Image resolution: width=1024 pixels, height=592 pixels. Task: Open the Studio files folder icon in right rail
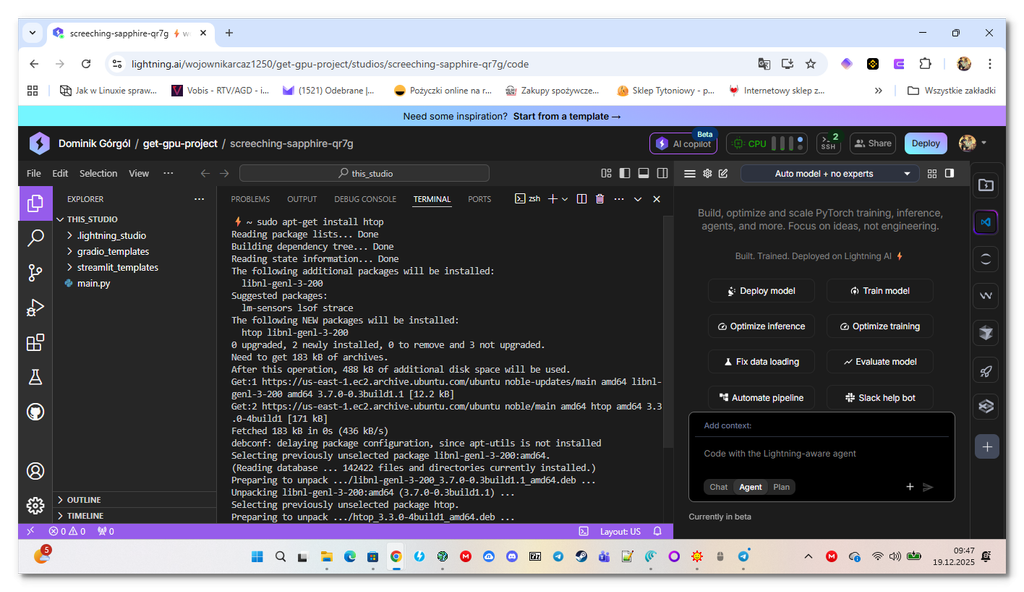tap(986, 186)
